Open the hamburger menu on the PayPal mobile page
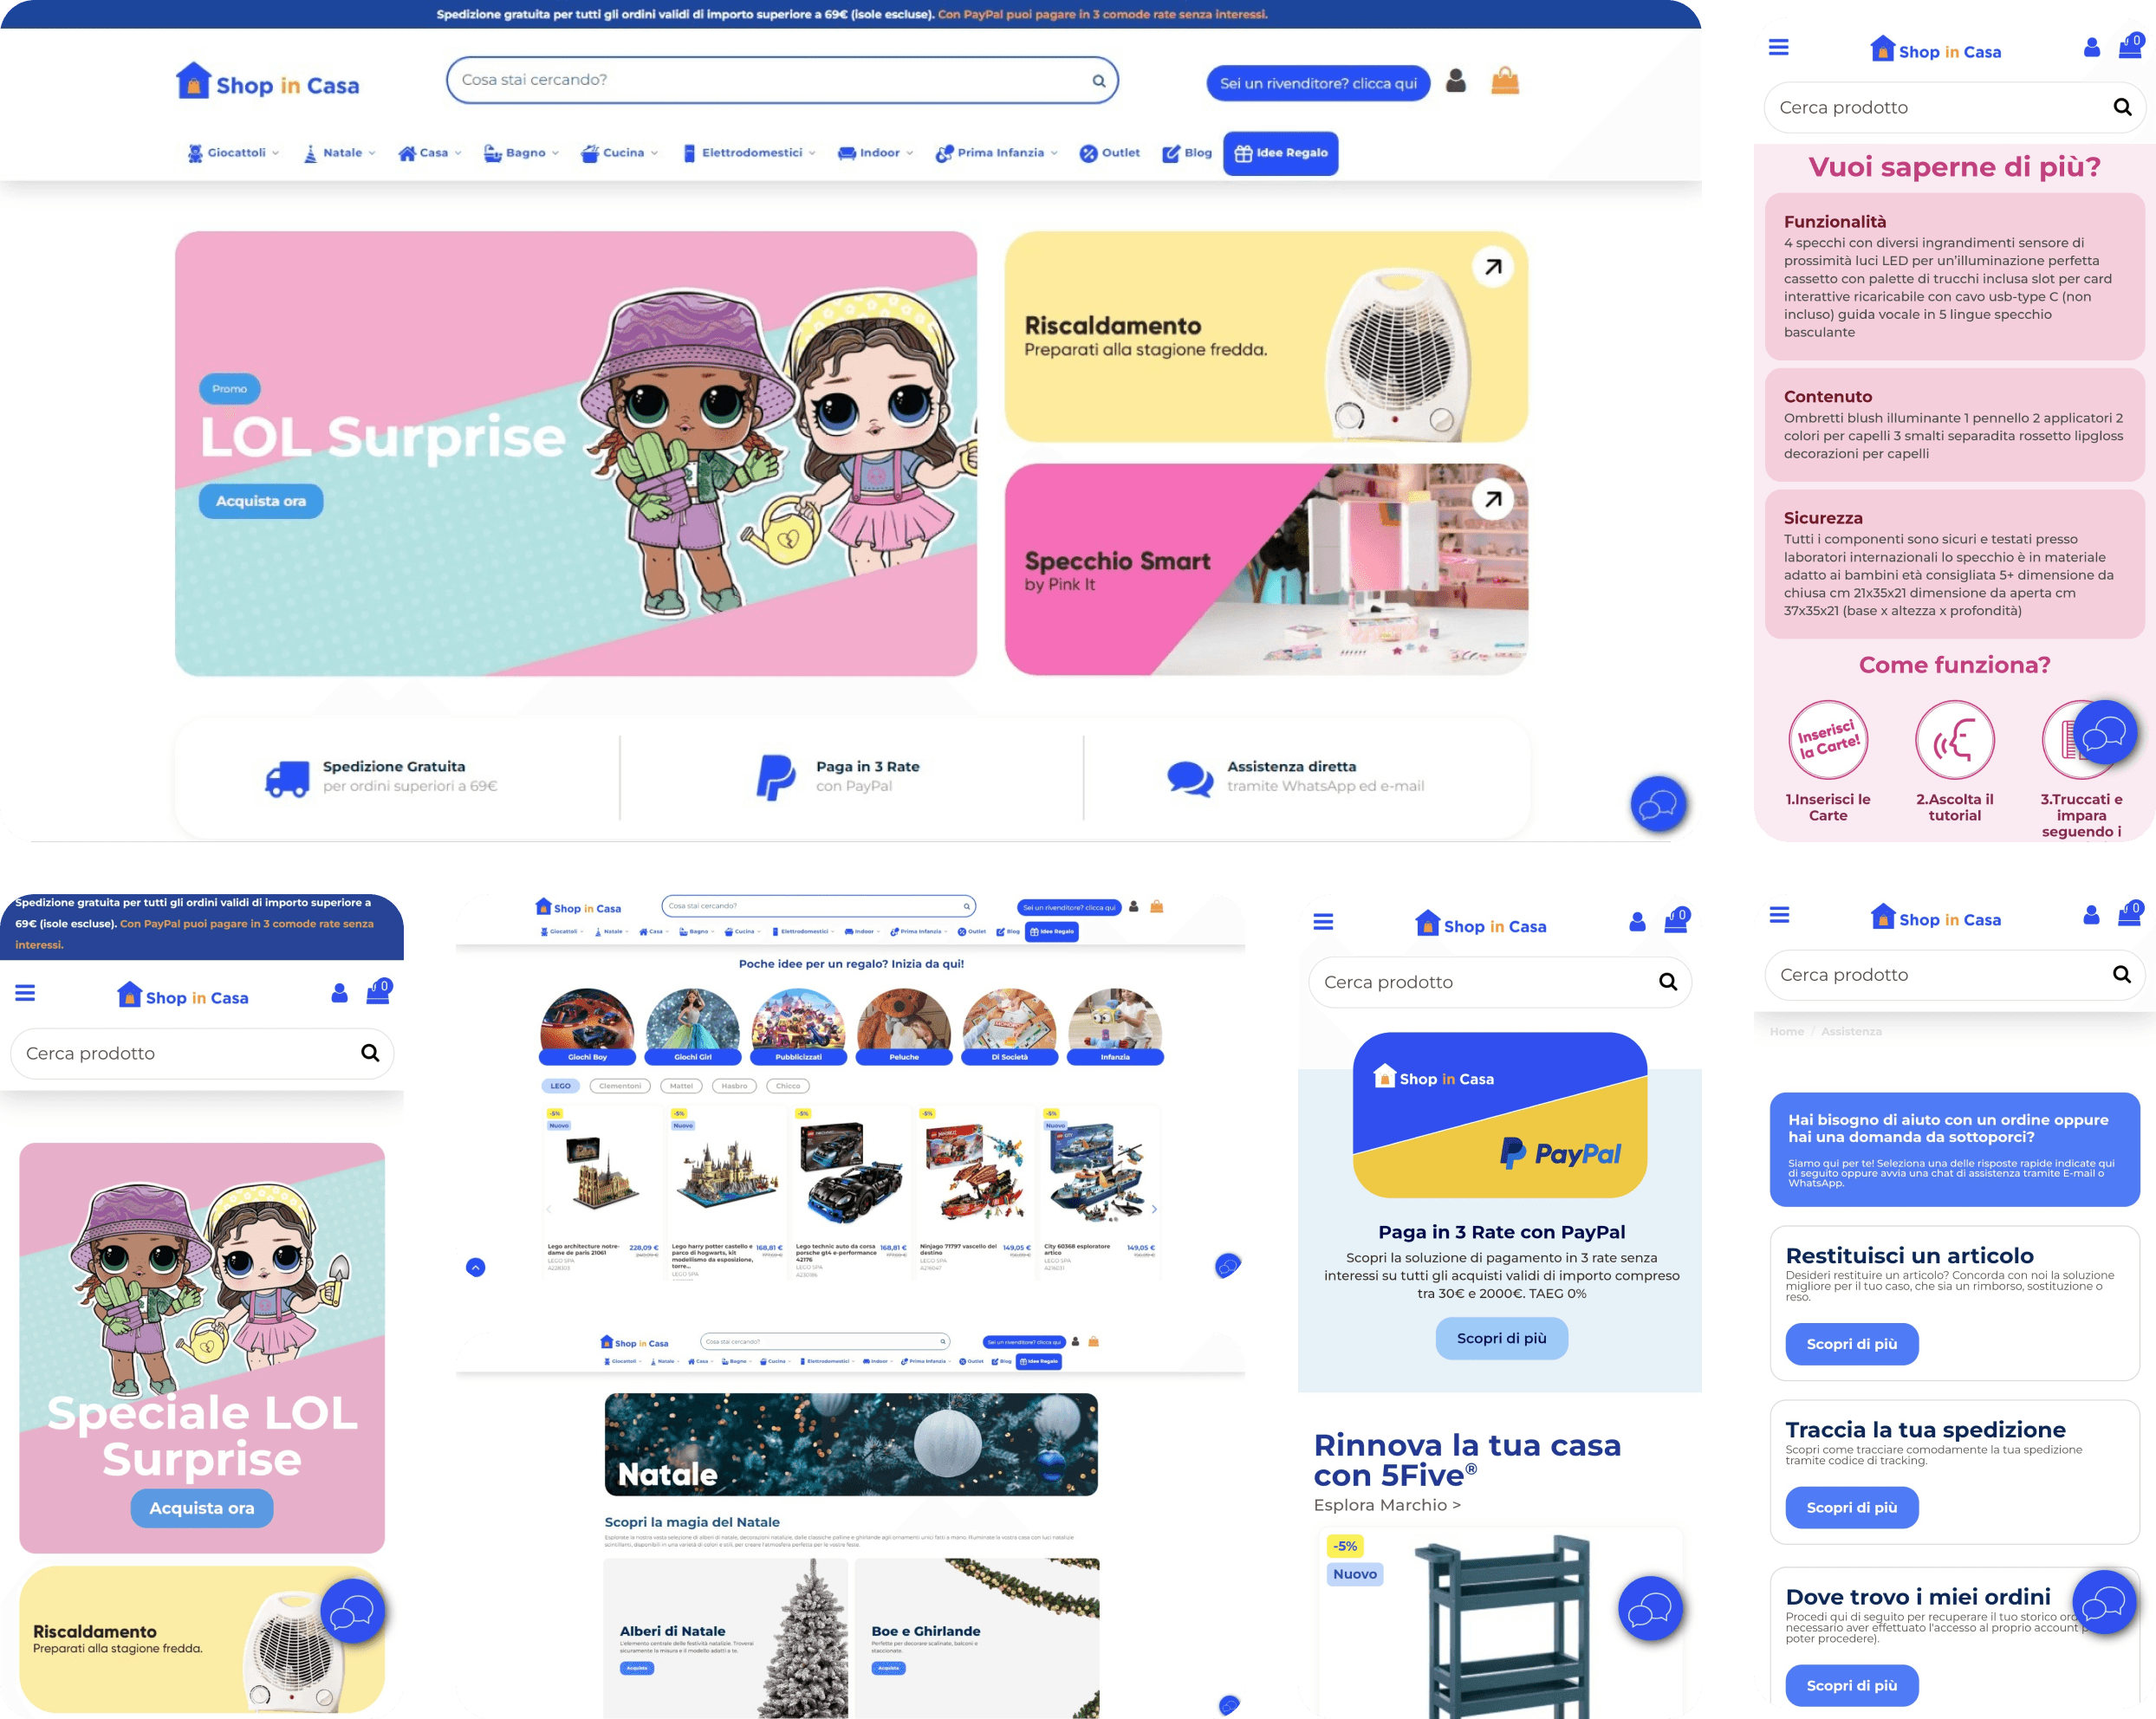This screenshot has height=1719, width=2156. coord(1323,922)
